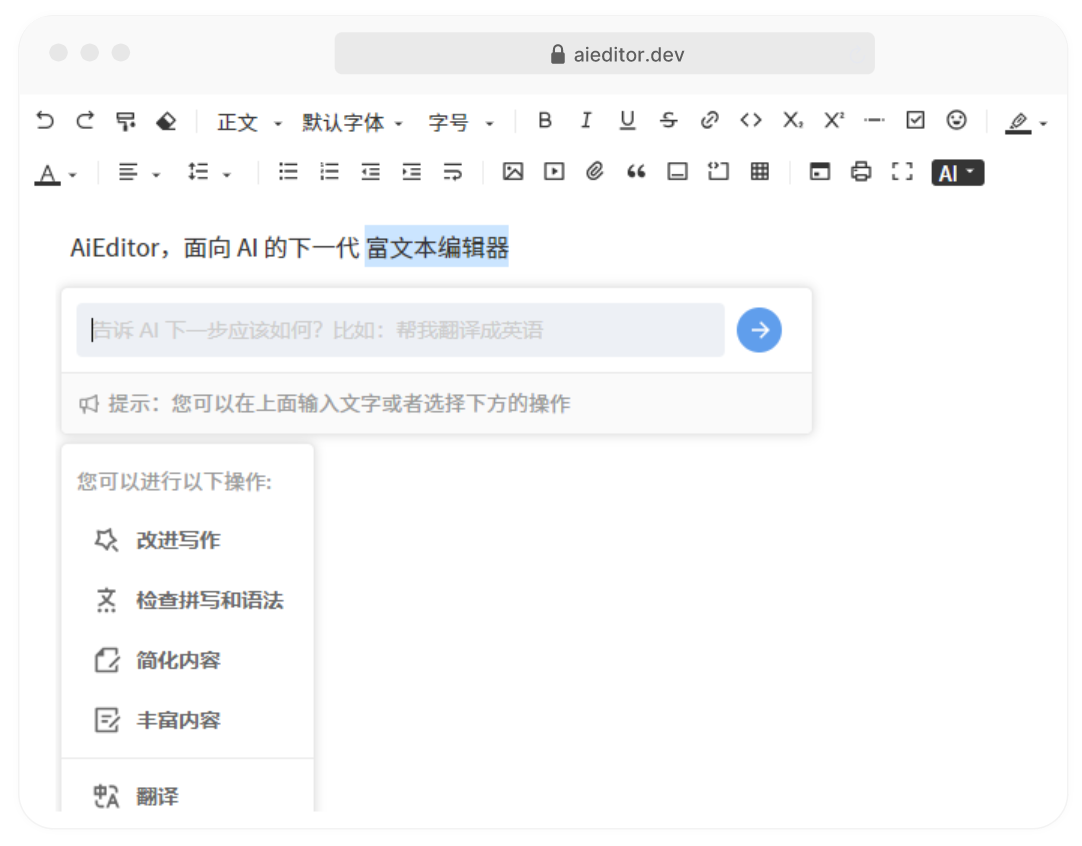The height and width of the screenshot is (846, 1082).
Task: Insert a todo checkbox list
Action: click(915, 120)
